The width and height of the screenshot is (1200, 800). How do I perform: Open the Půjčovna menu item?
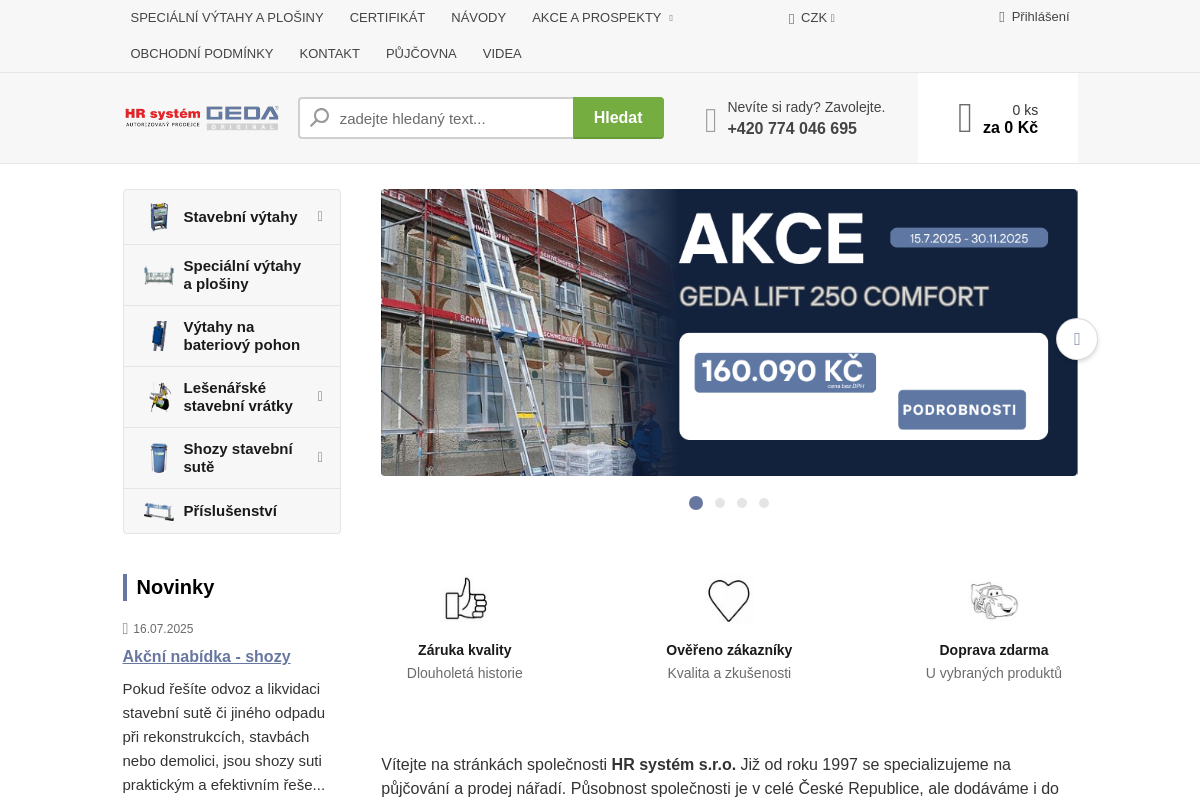(x=421, y=54)
